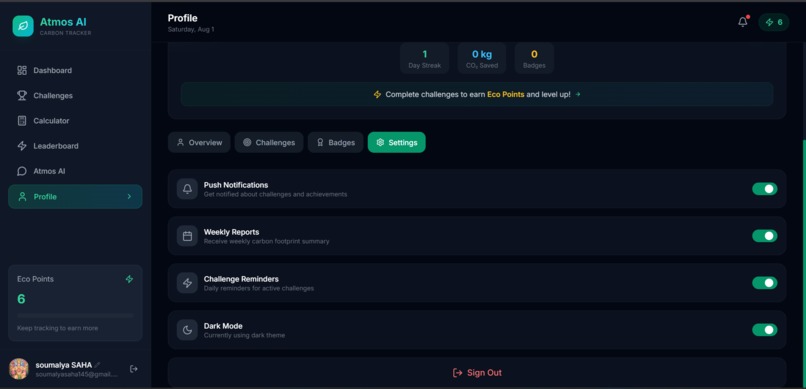The height and width of the screenshot is (389, 806).
Task: Click the Push Notifications bell icon
Action: pos(187,189)
